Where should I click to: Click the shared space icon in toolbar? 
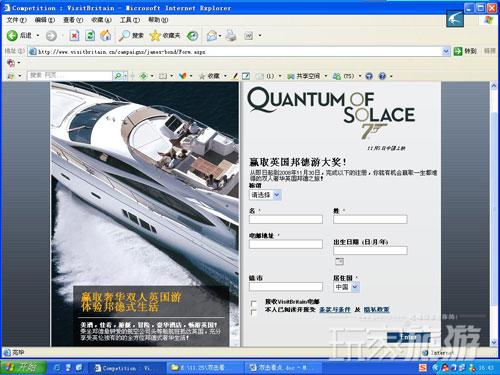point(291,76)
